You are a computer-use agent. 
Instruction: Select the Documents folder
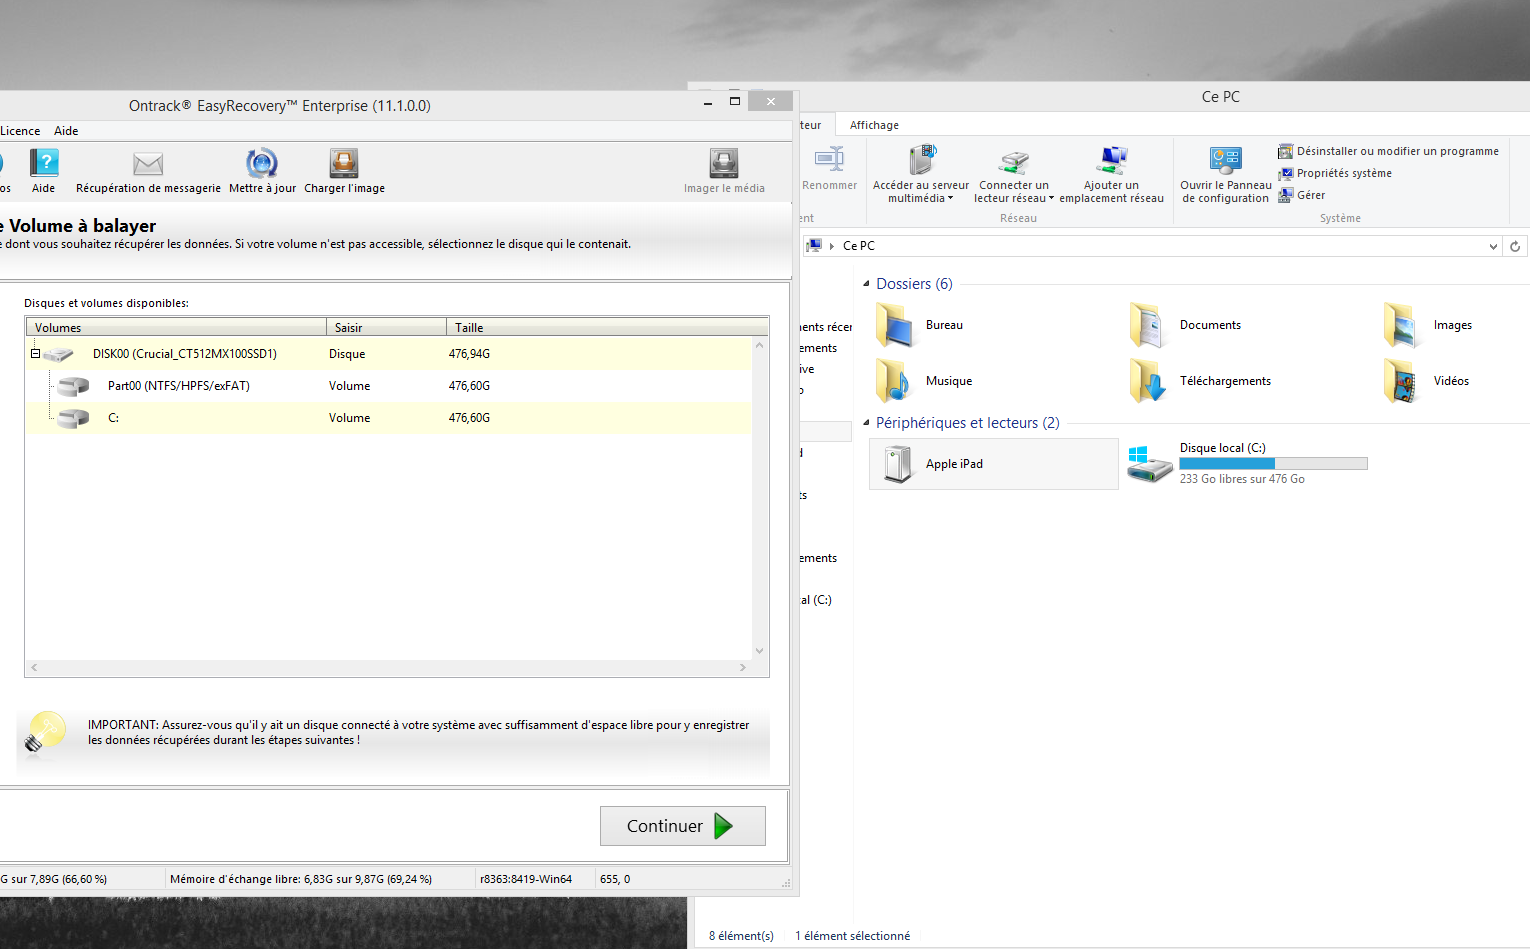tap(1186, 325)
